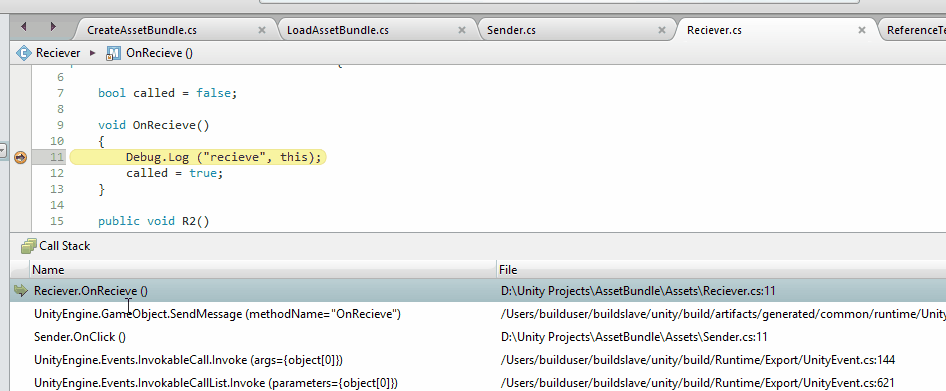The image size is (946, 391).
Task: Open the Reciever class breadcrumb dropdown
Action: 58,53
